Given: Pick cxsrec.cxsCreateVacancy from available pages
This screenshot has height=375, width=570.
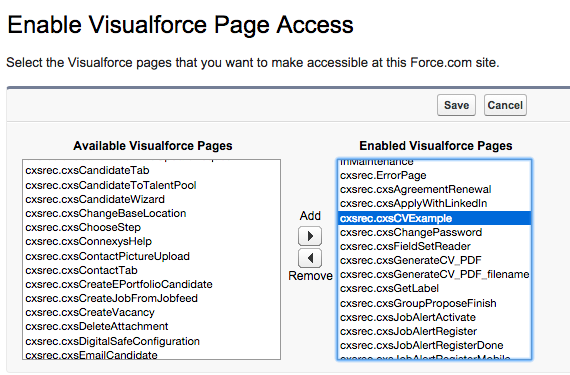Looking at the screenshot, I should (151, 312).
